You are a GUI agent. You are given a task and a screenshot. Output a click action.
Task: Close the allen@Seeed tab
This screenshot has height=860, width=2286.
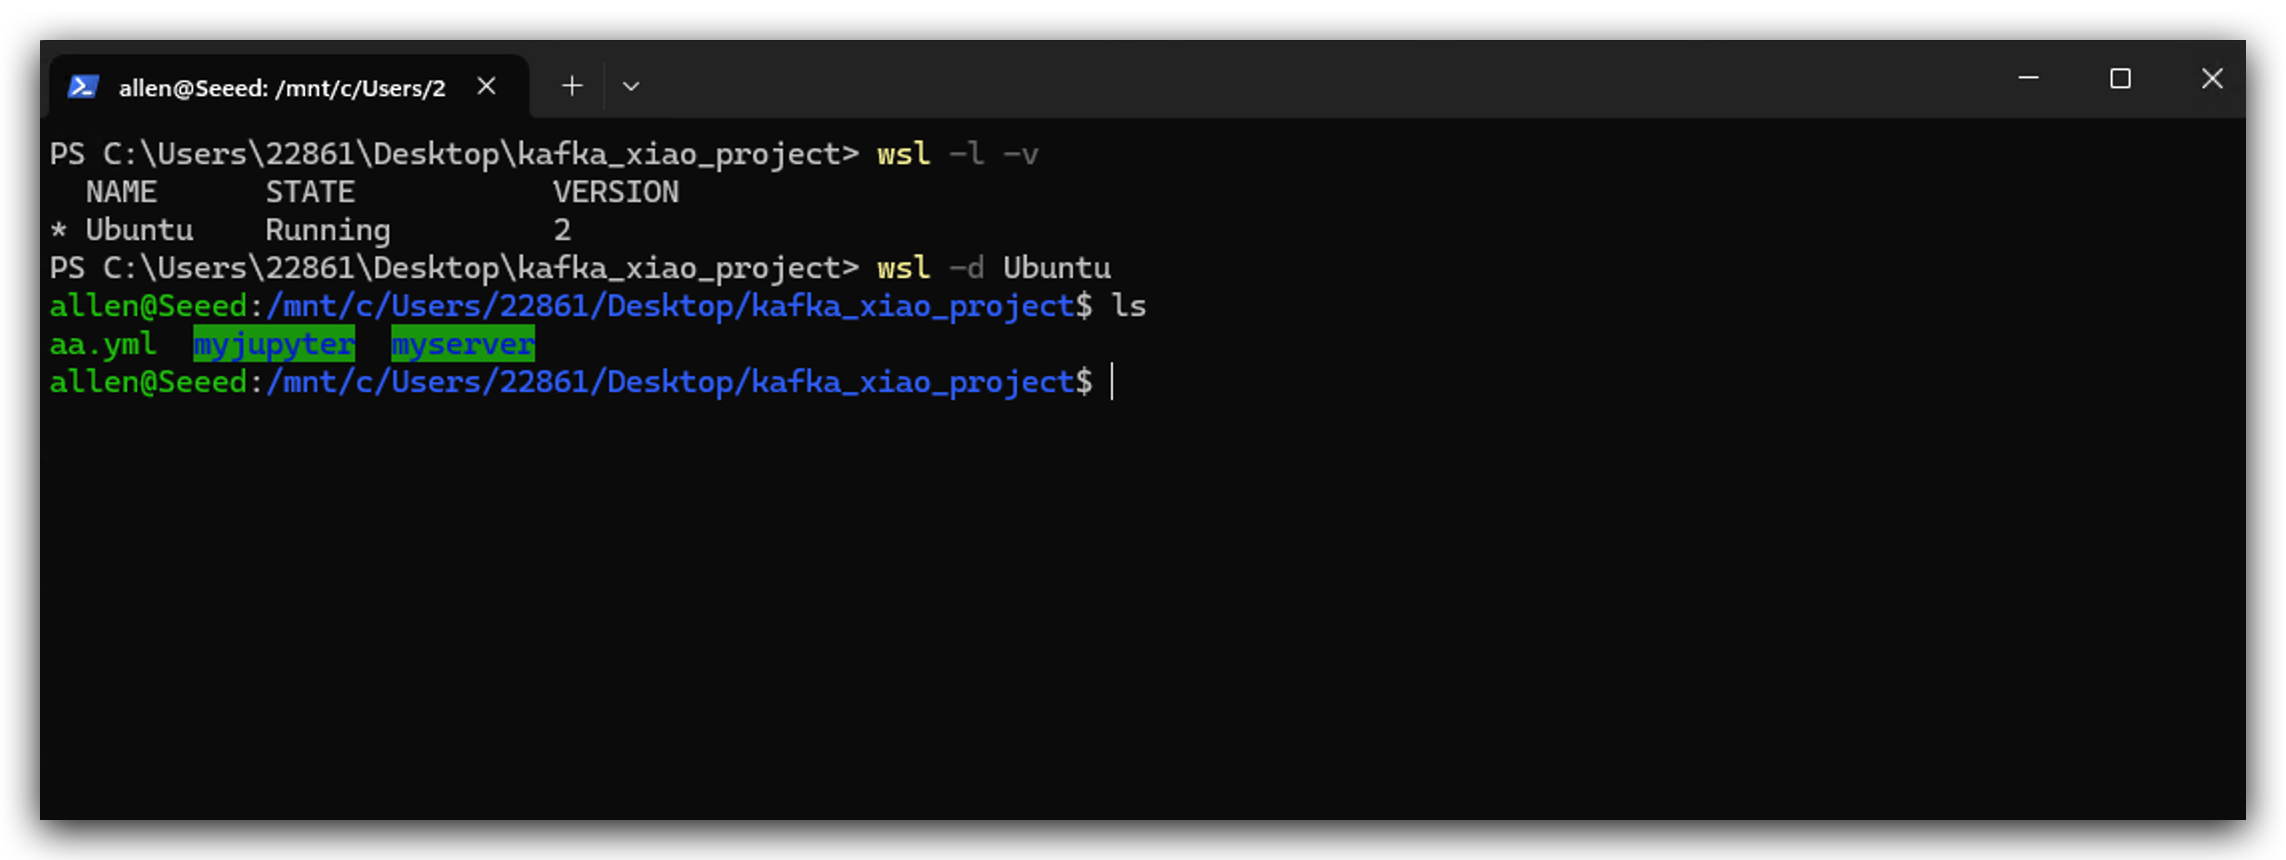486,86
